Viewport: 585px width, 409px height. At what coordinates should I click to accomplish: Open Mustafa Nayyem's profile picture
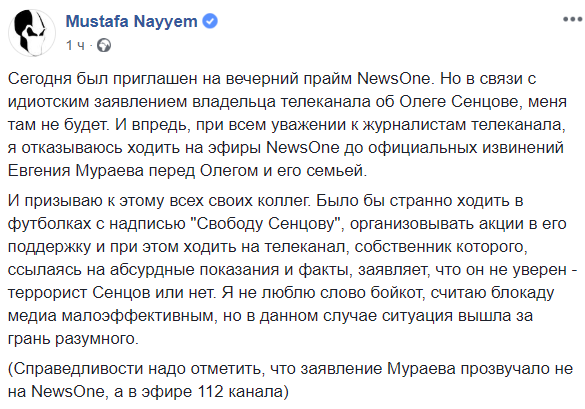tap(32, 33)
